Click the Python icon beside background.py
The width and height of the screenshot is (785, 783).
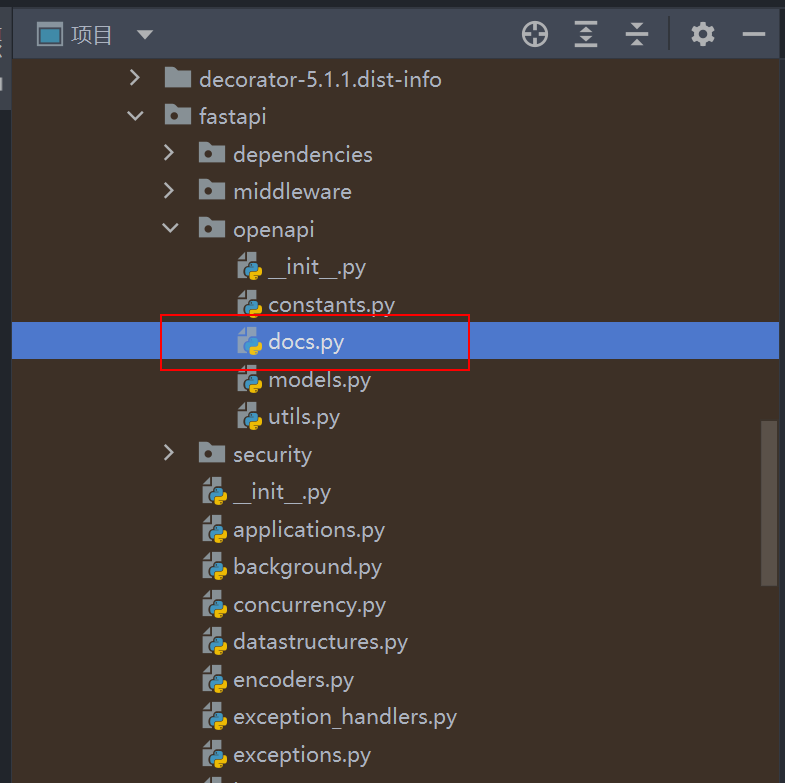(x=215, y=566)
